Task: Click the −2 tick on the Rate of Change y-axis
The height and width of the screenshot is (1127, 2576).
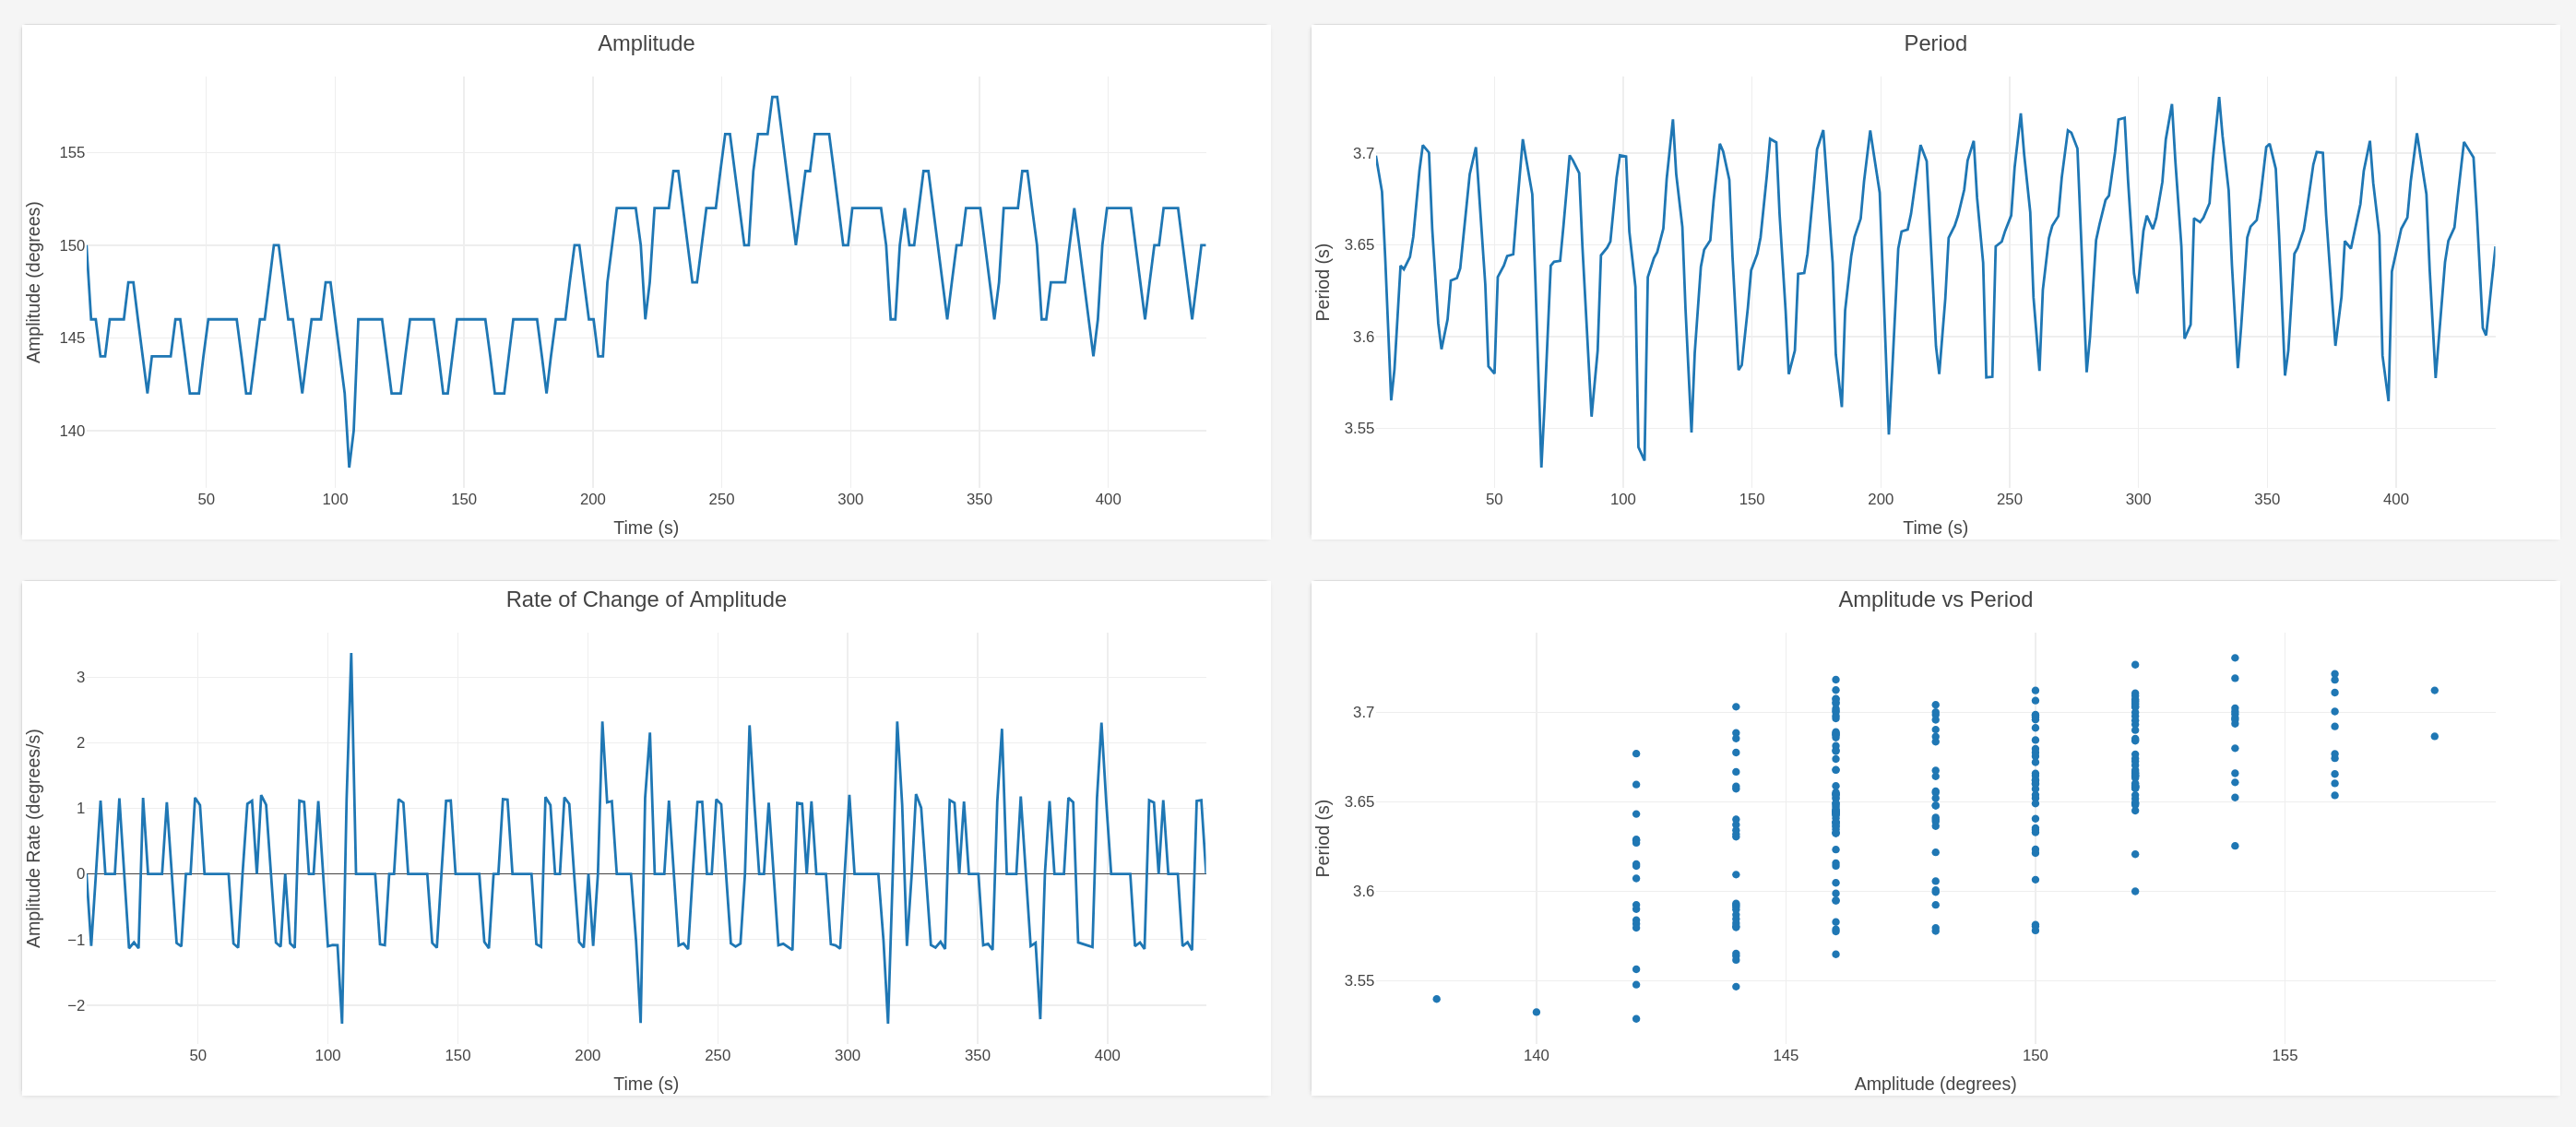Action: point(76,1005)
